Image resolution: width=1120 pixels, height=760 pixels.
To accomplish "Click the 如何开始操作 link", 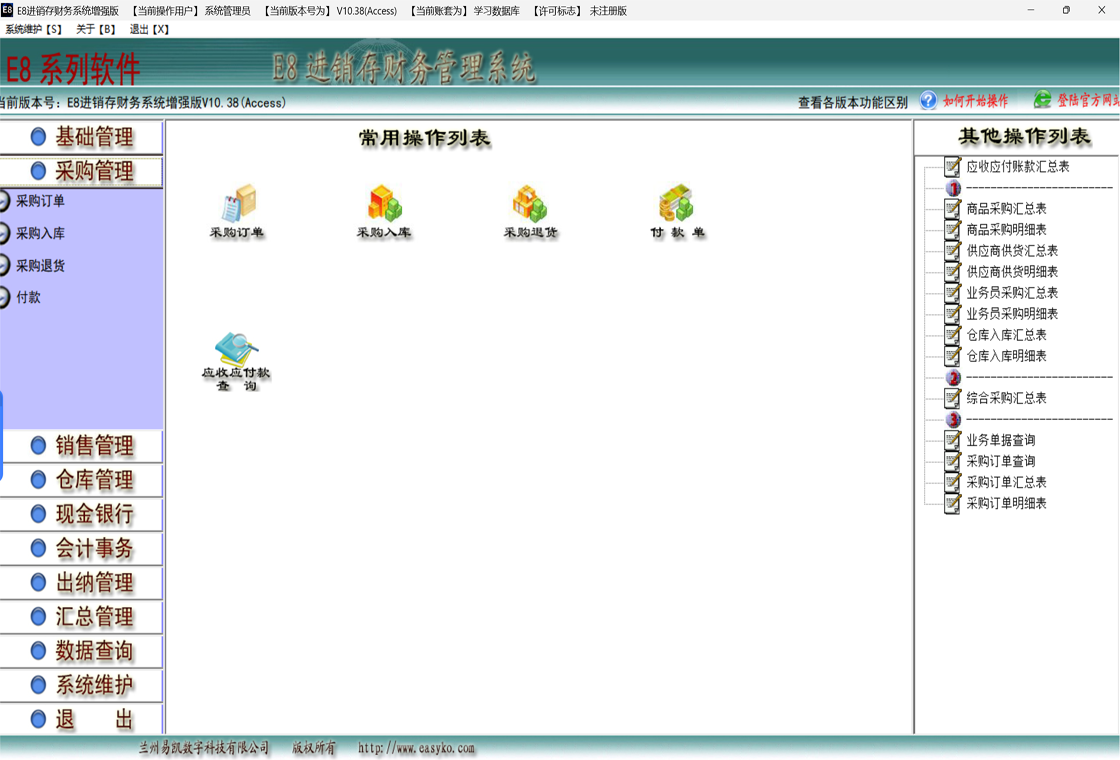I will pyautogui.click(x=975, y=101).
